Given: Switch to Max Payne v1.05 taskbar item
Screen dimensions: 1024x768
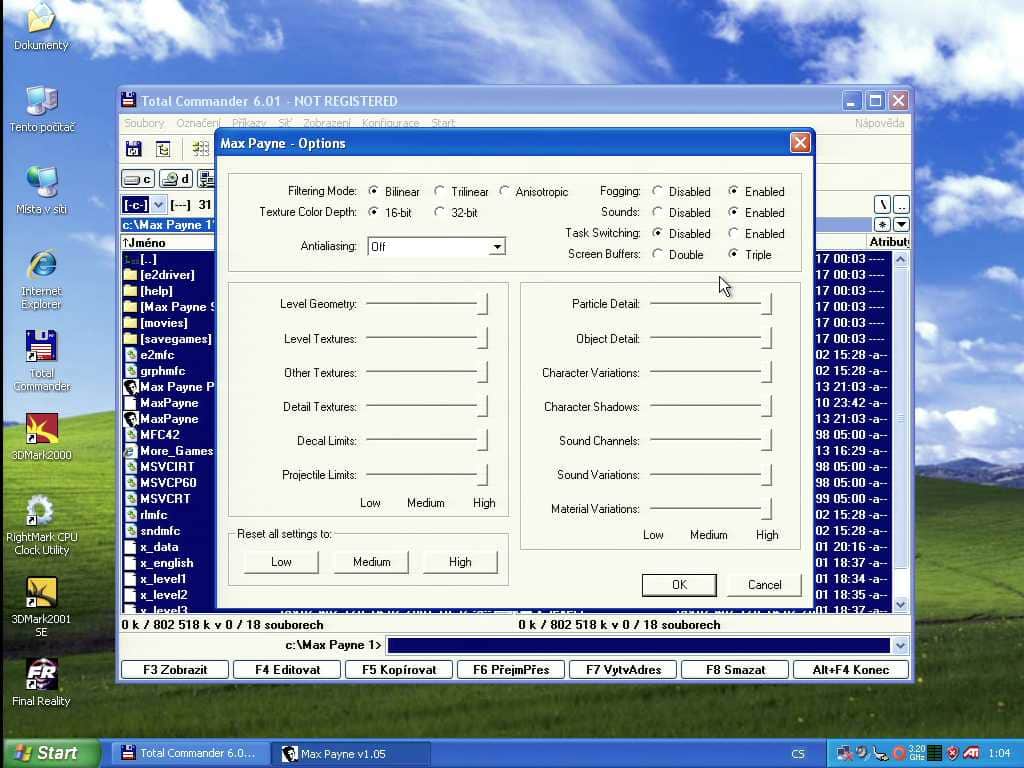Looking at the screenshot, I should click(350, 754).
